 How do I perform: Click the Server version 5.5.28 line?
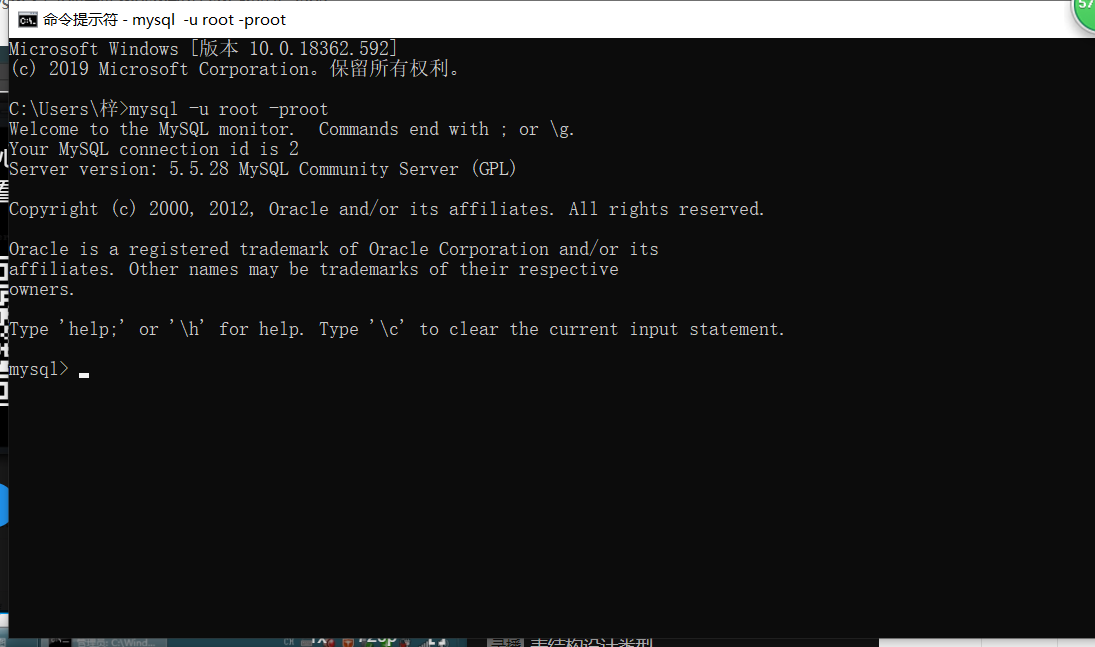[x=263, y=169]
